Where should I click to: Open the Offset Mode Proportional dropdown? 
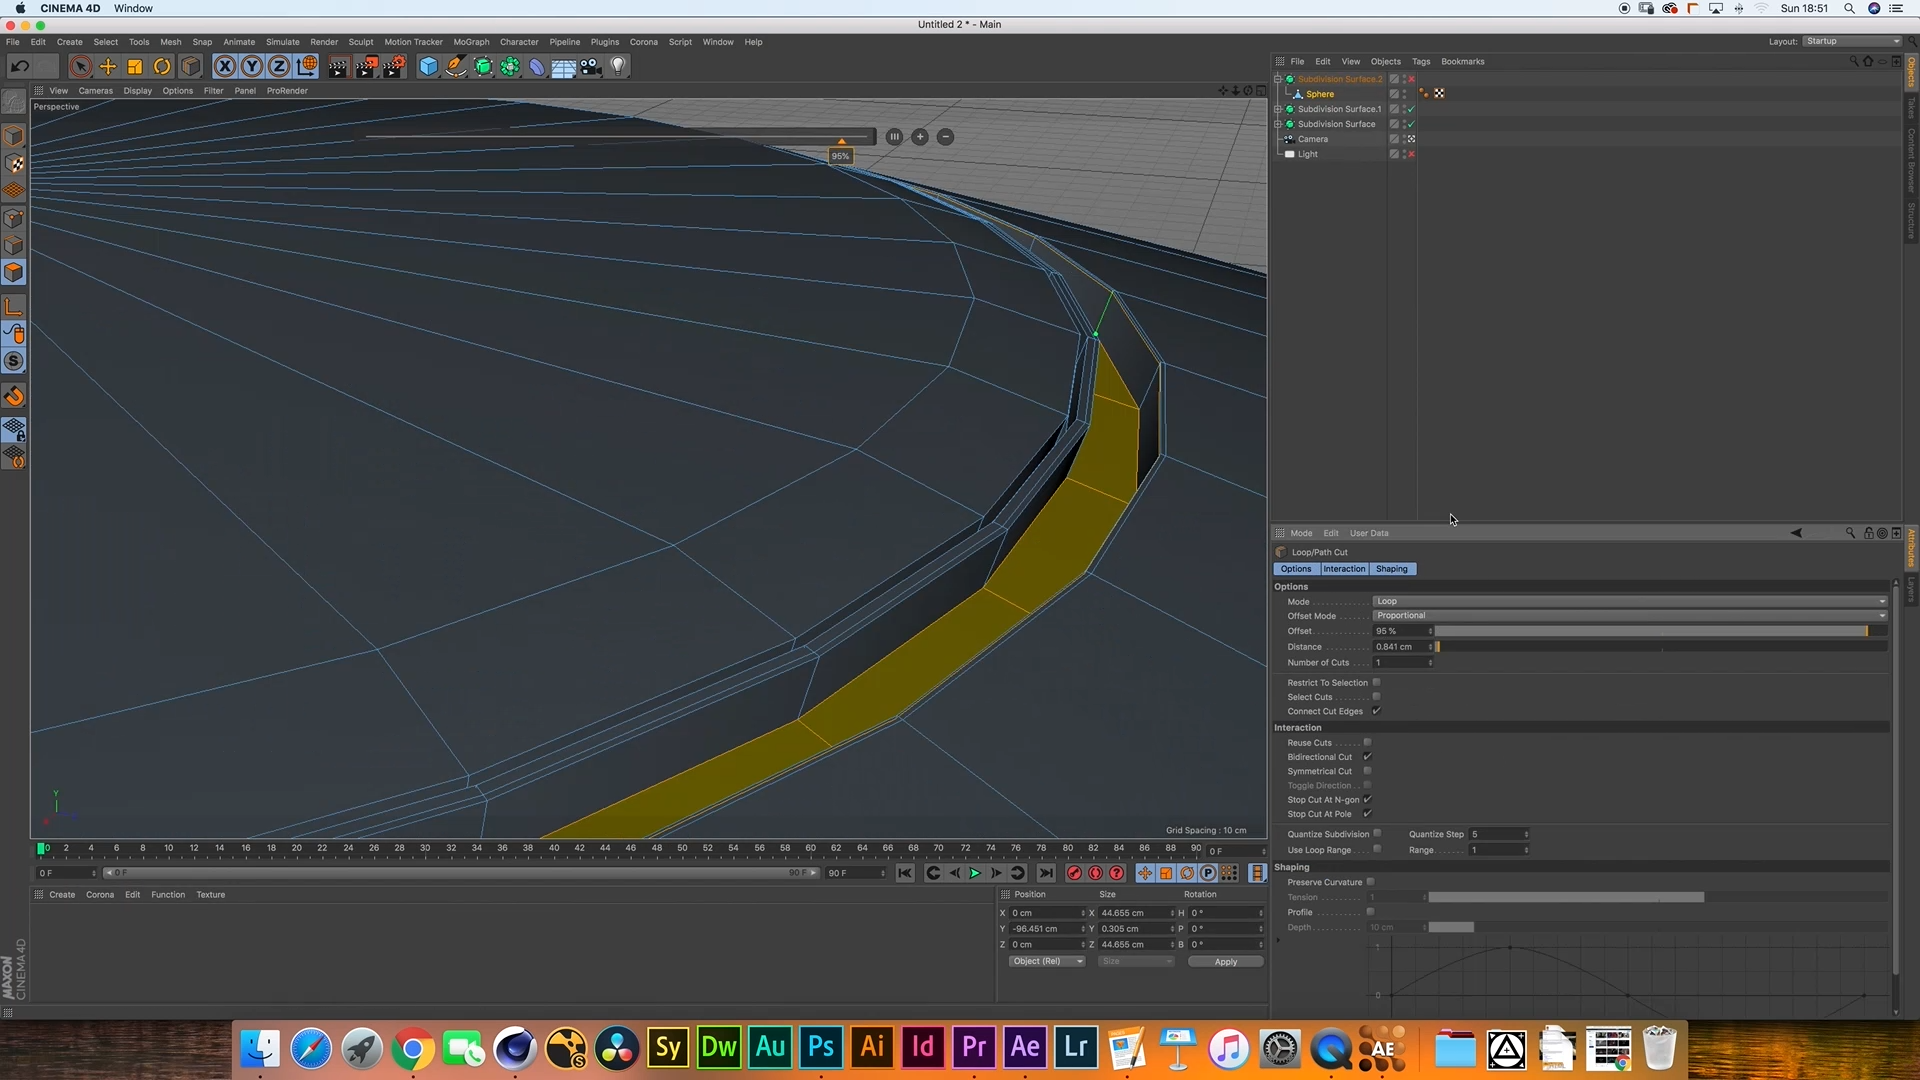[1629, 616]
